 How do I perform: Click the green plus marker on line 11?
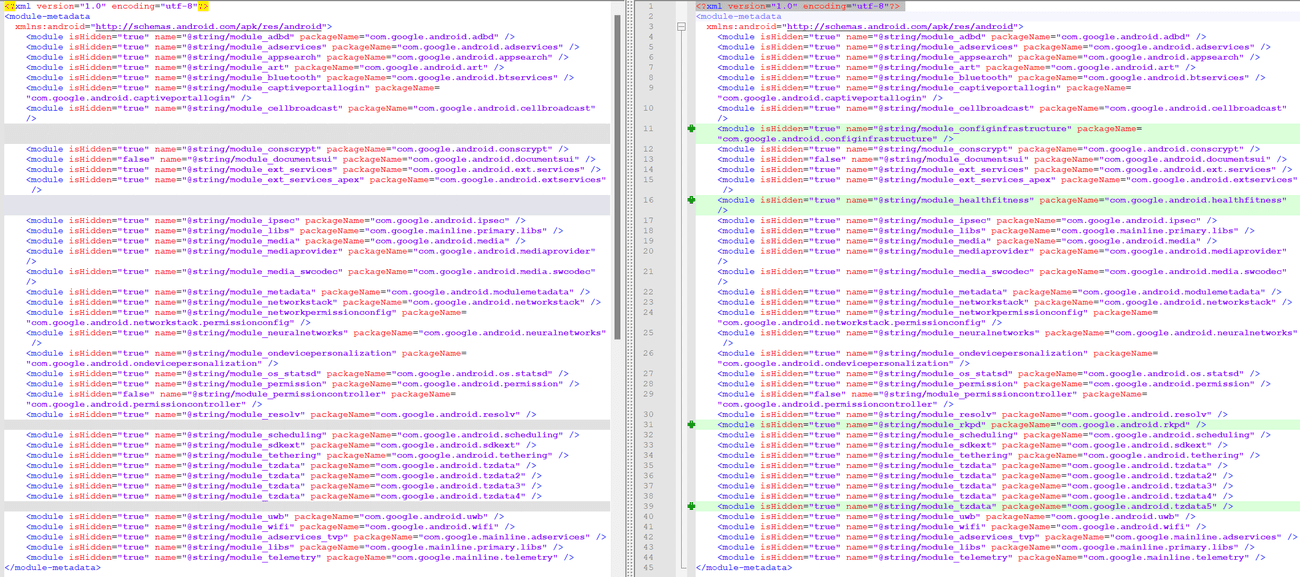[691, 129]
